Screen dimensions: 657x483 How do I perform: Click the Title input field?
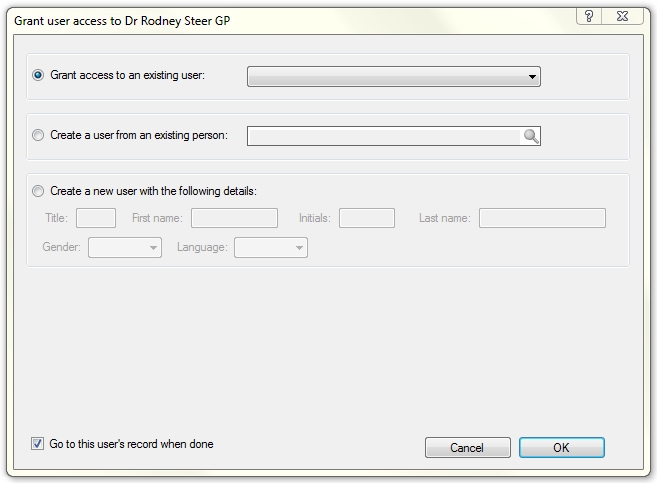click(x=96, y=218)
